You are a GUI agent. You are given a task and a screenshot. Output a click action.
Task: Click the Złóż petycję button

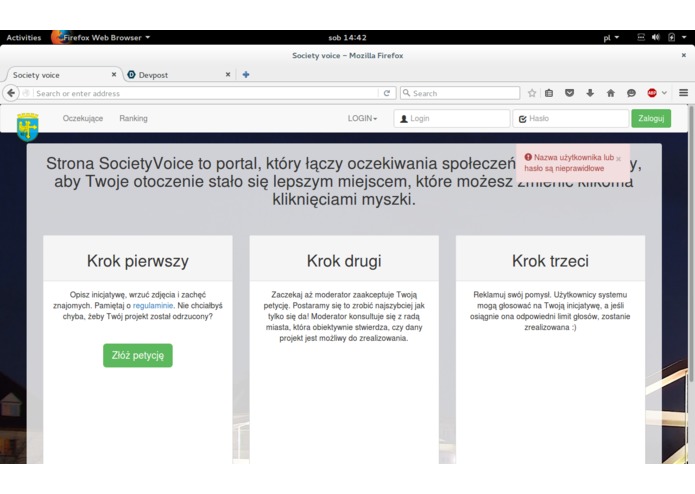(138, 355)
